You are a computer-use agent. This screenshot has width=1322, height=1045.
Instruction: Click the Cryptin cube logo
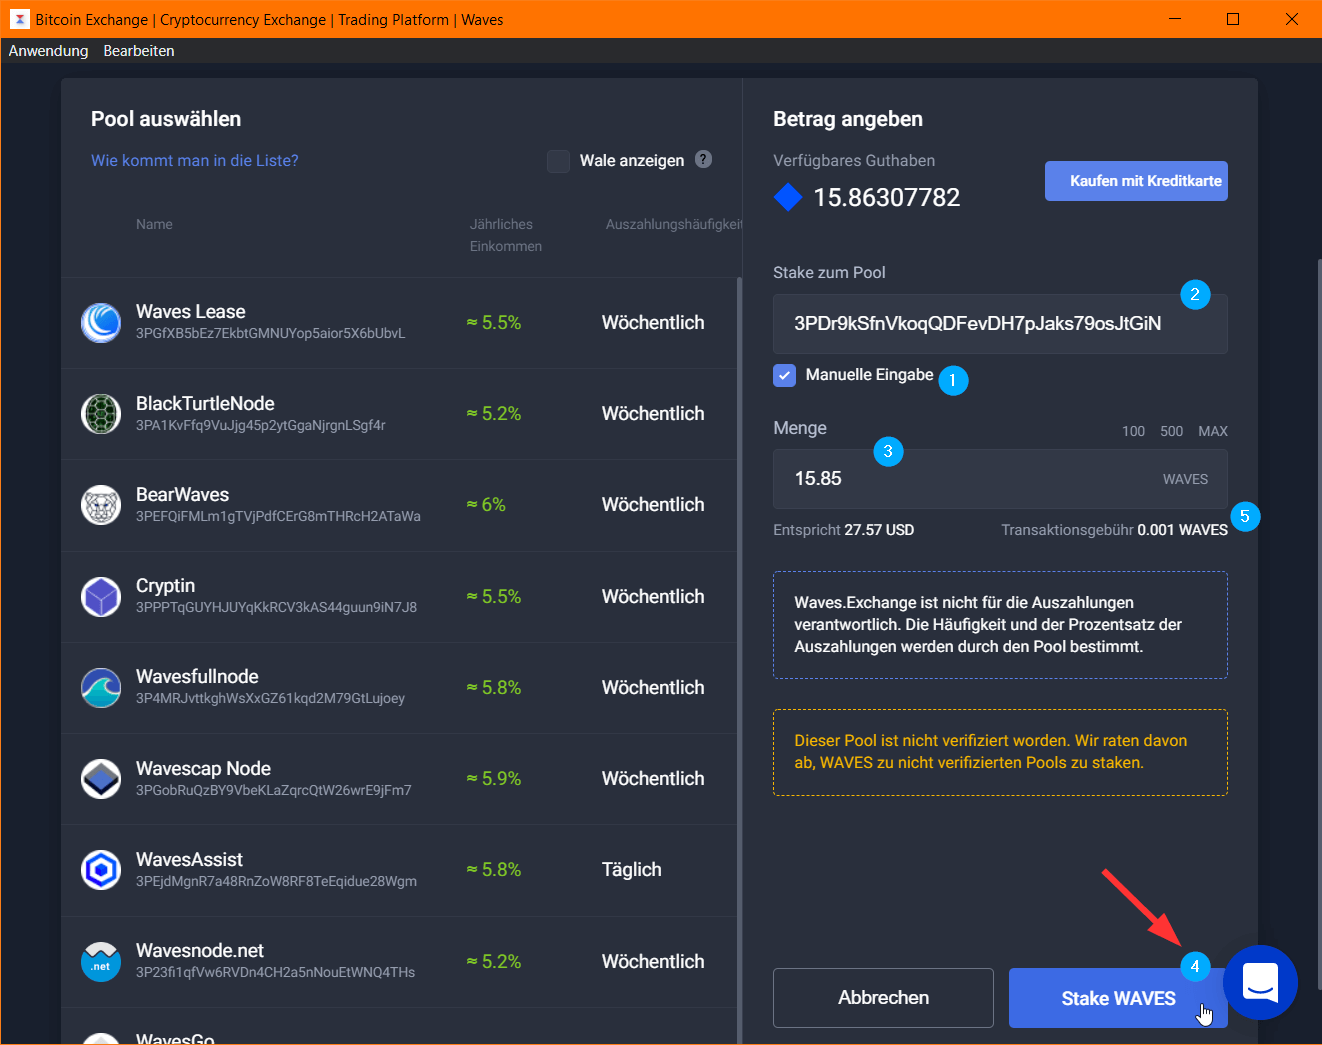pos(101,597)
